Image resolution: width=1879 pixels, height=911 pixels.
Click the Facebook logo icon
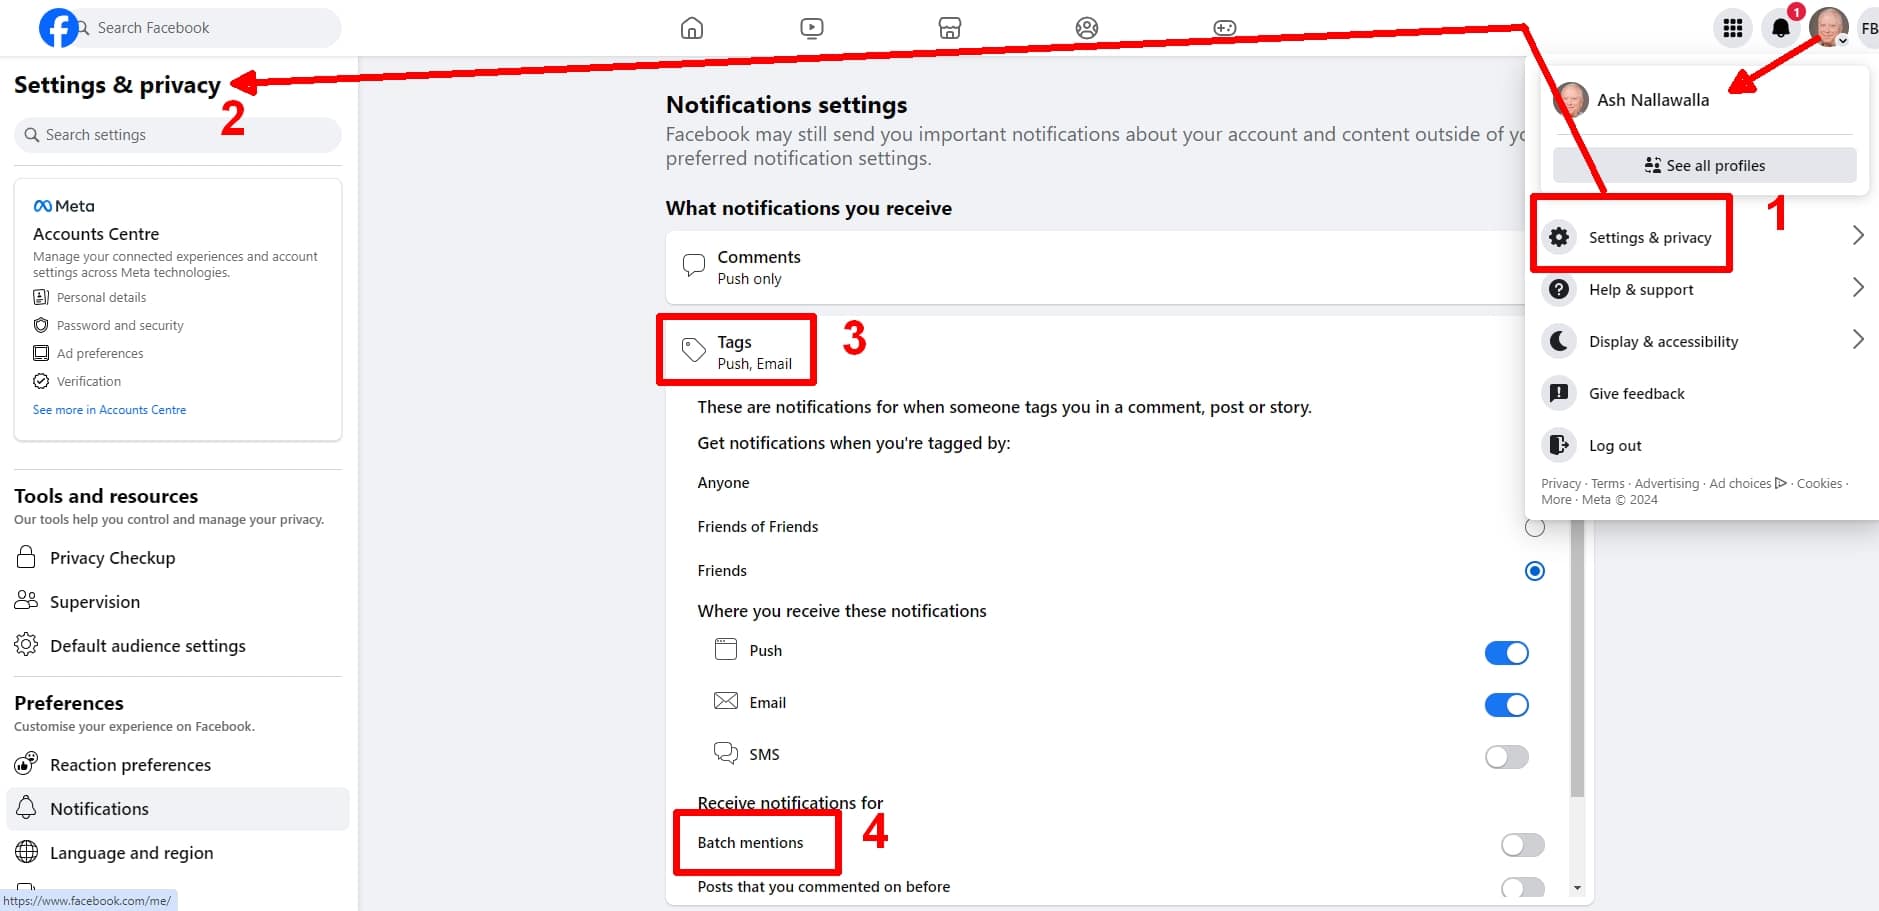[x=57, y=28]
